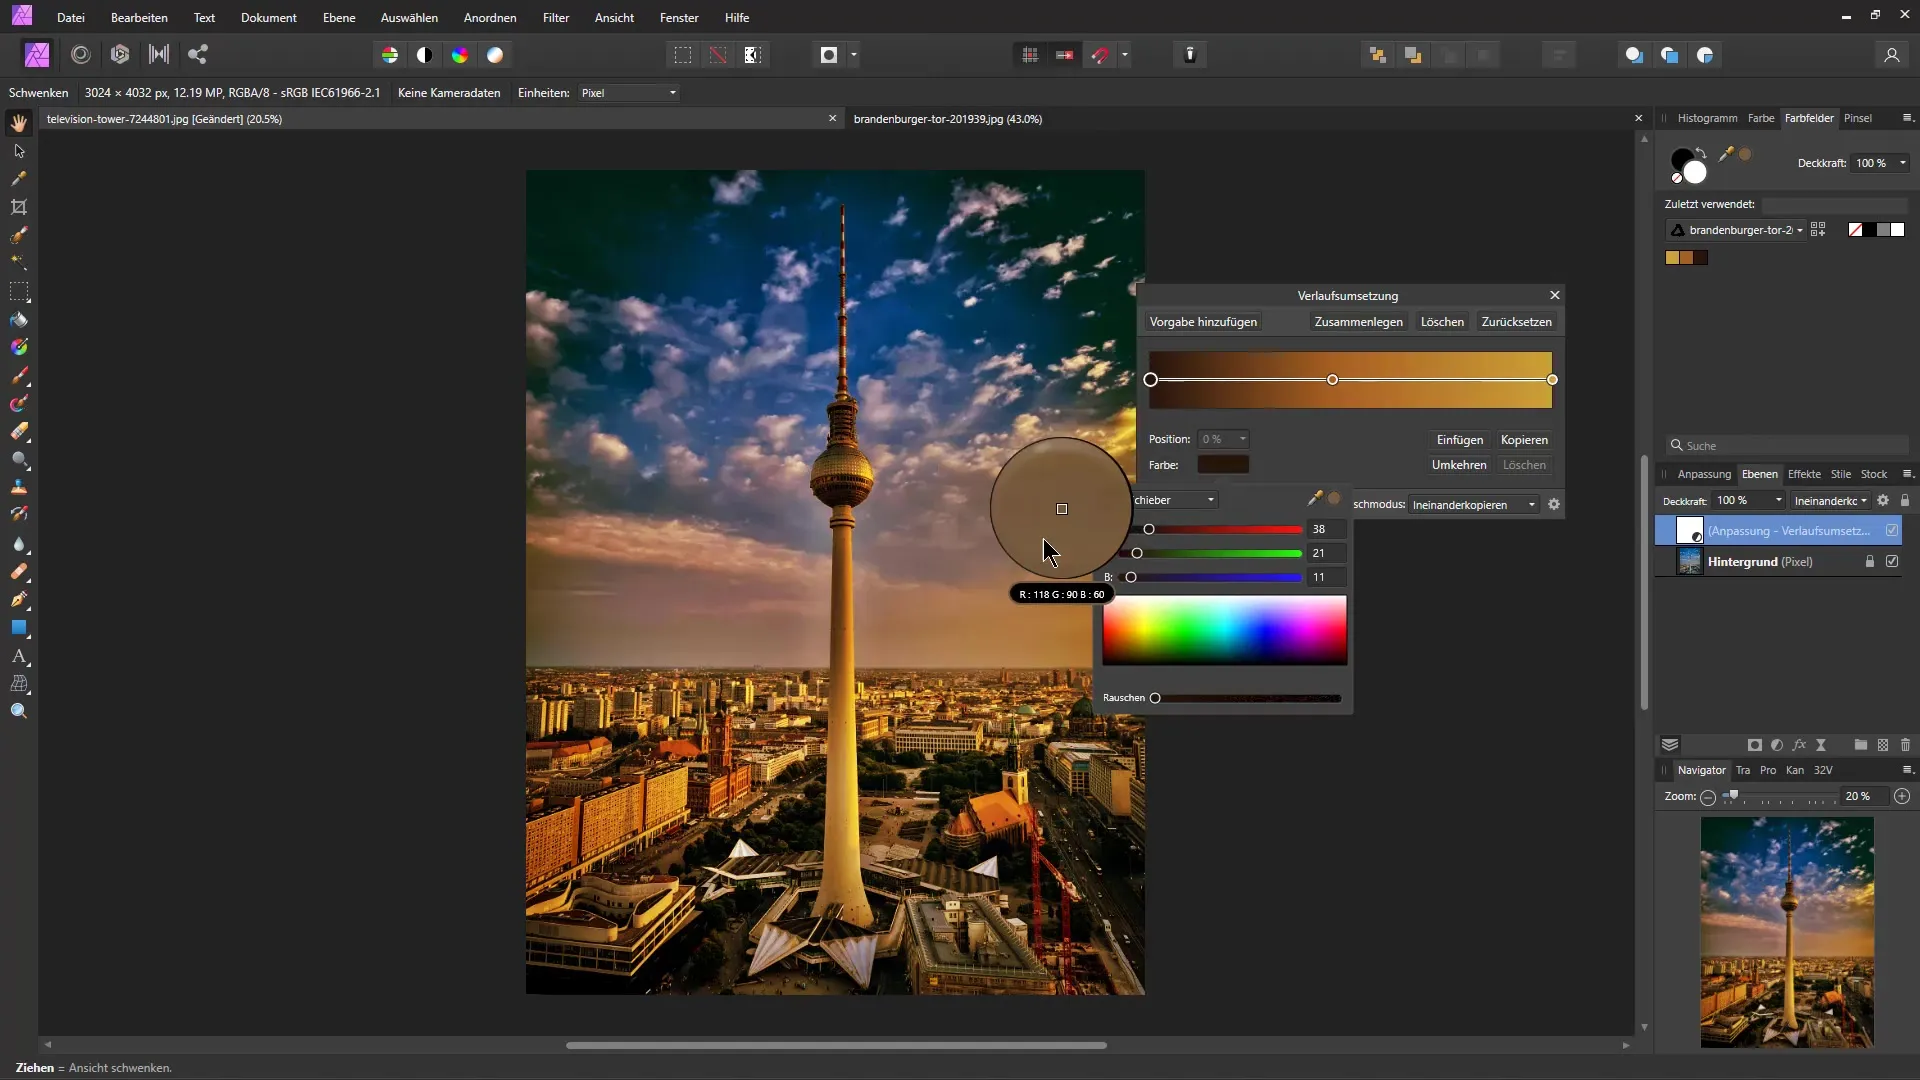The image size is (1920, 1080).
Task: Open layer effects fx button
Action: (1799, 745)
